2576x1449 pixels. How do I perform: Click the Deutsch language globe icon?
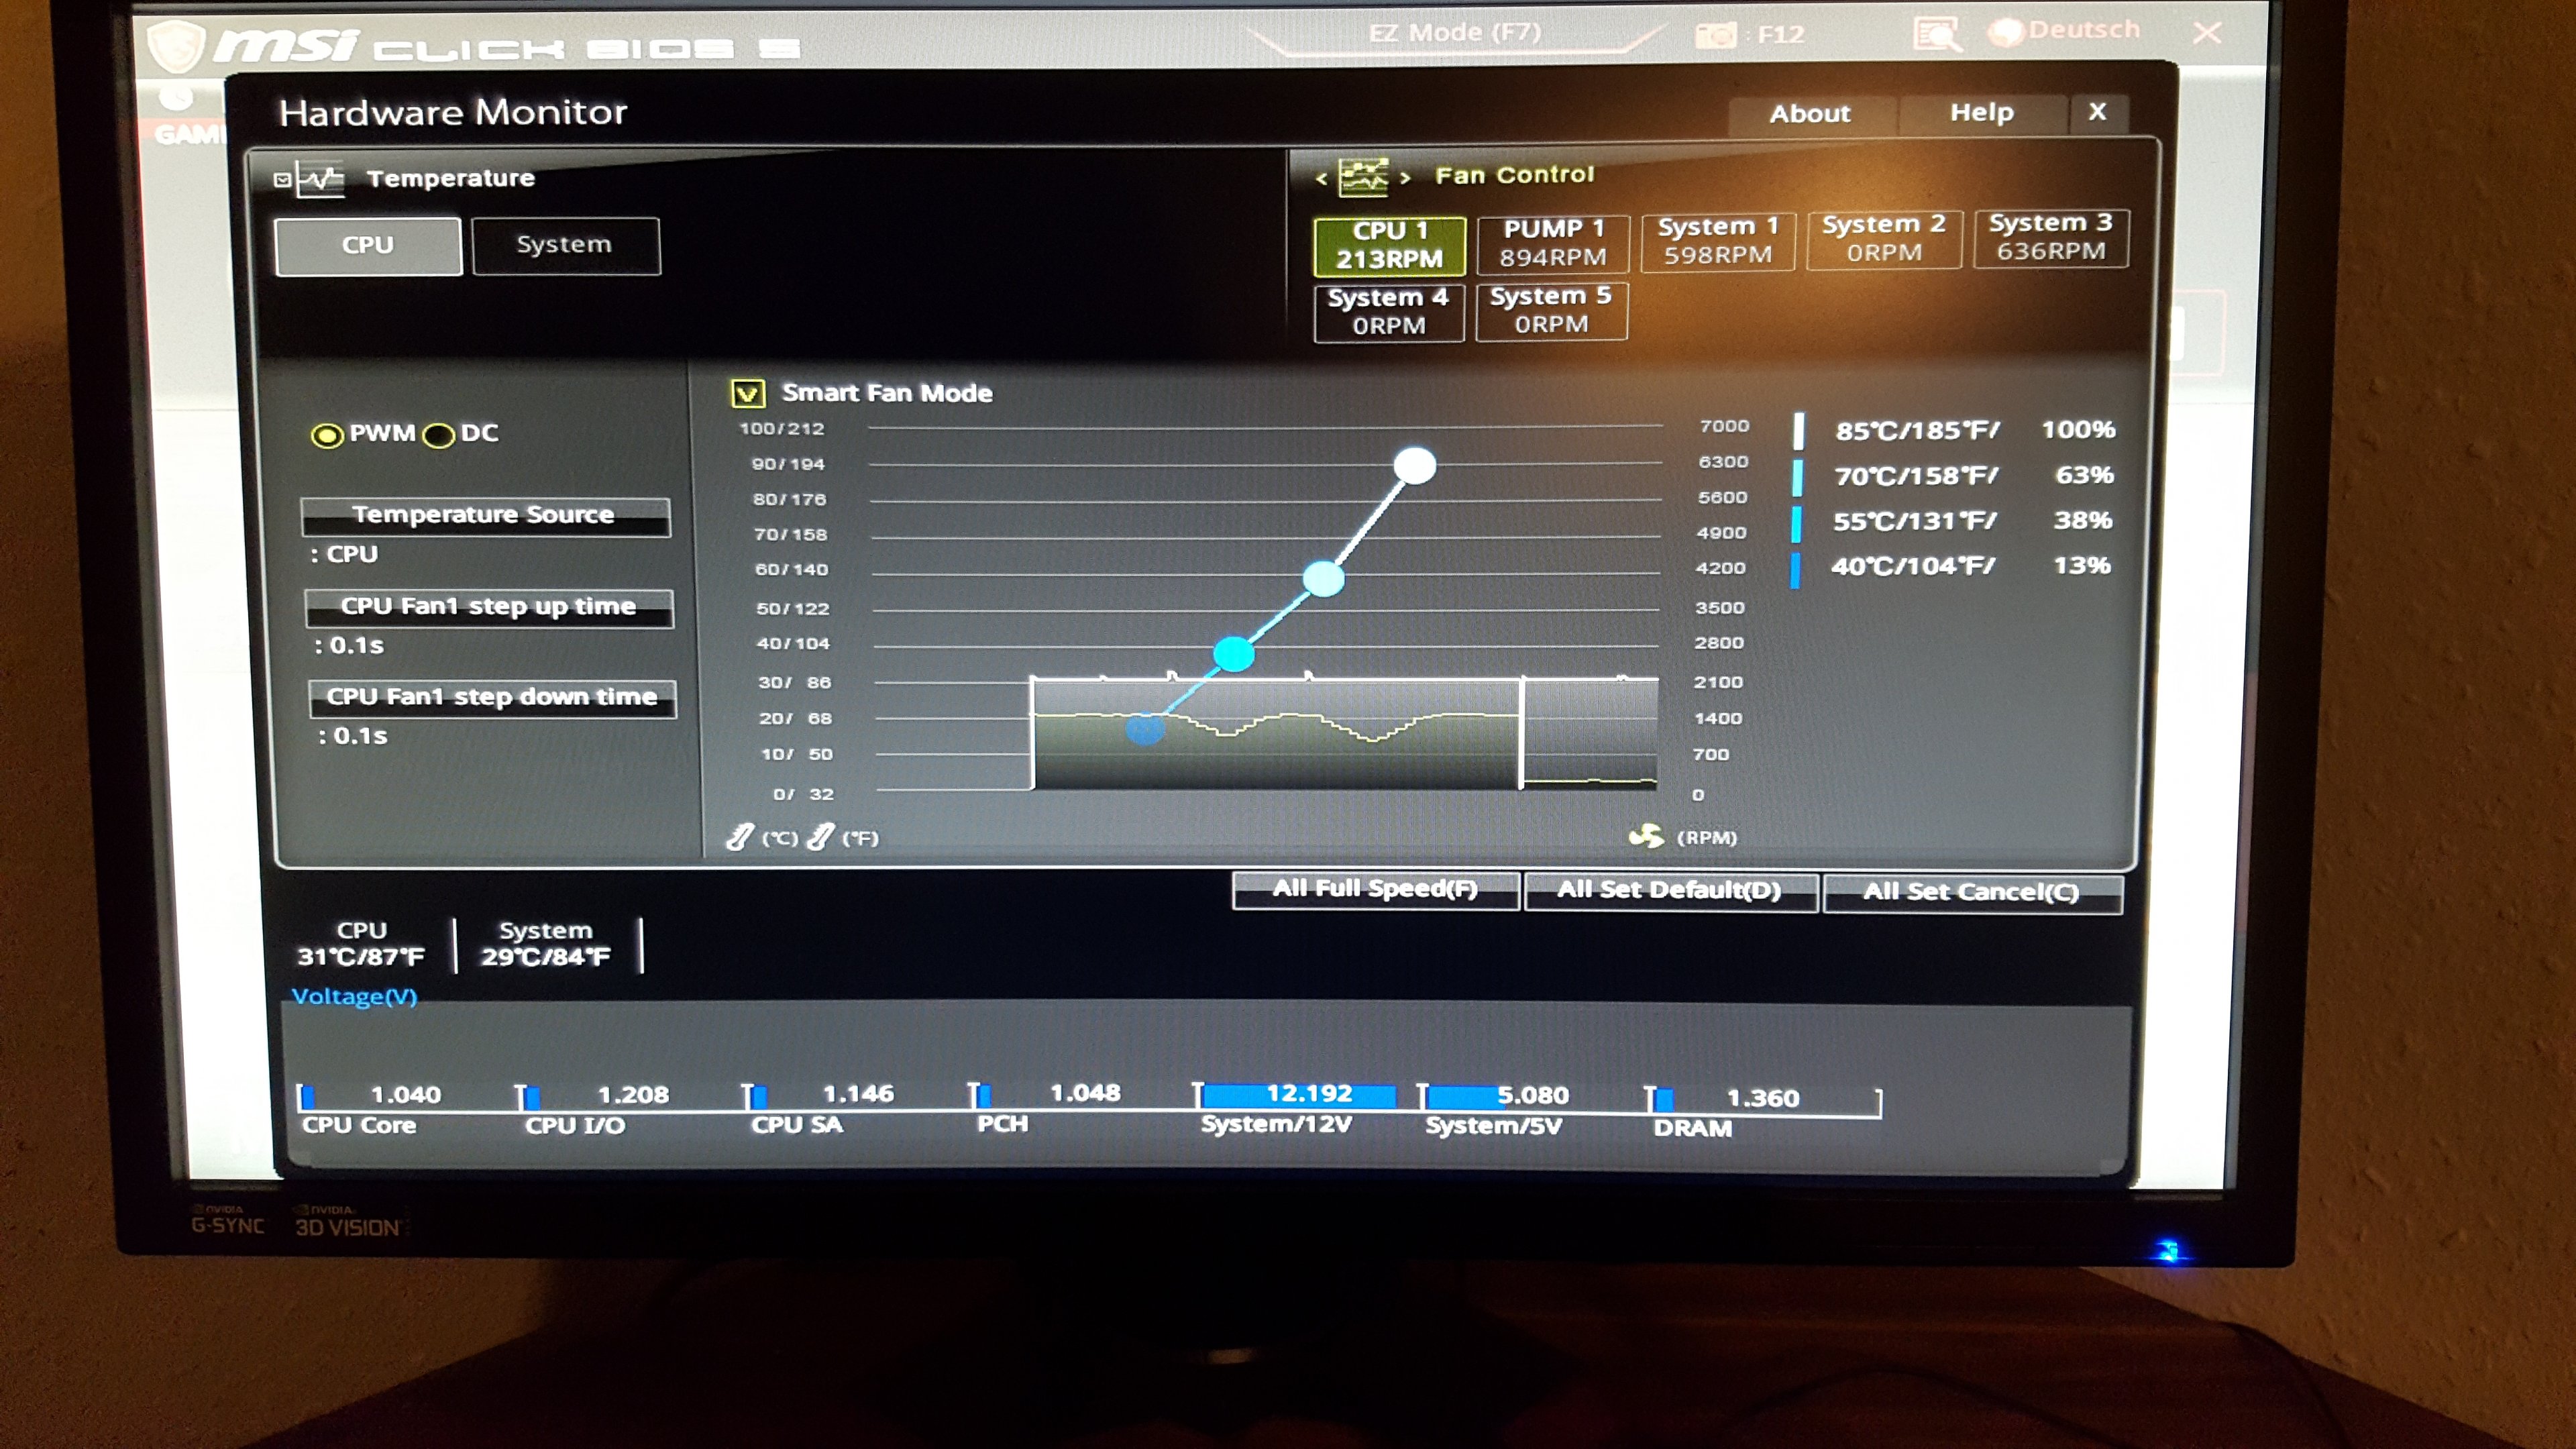coord(2006,33)
